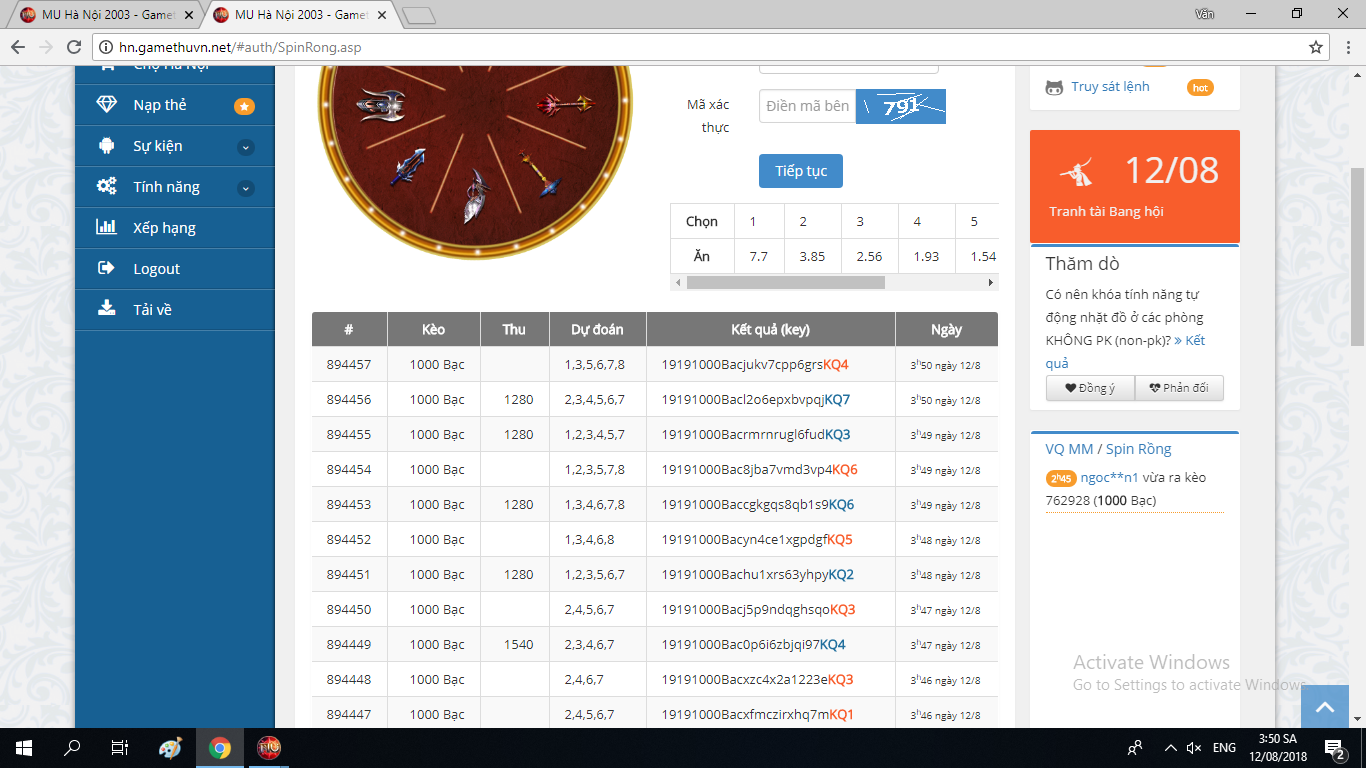Click the KQ7 result in row 894456

(837, 400)
